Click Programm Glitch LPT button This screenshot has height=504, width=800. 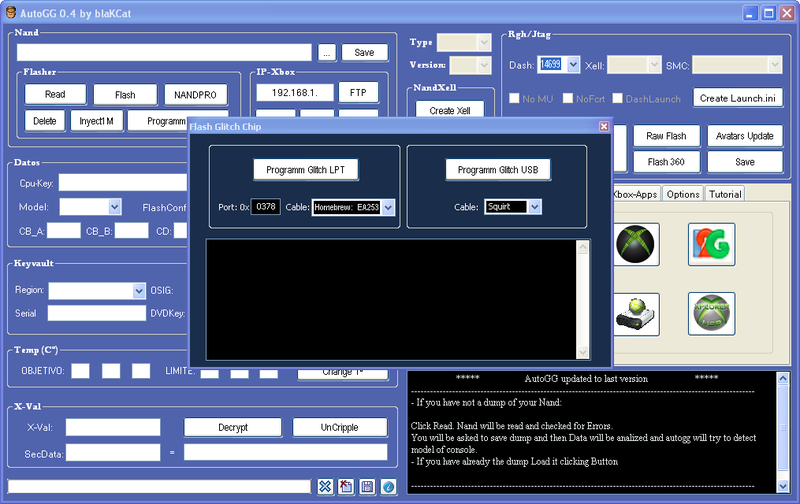[x=306, y=170]
